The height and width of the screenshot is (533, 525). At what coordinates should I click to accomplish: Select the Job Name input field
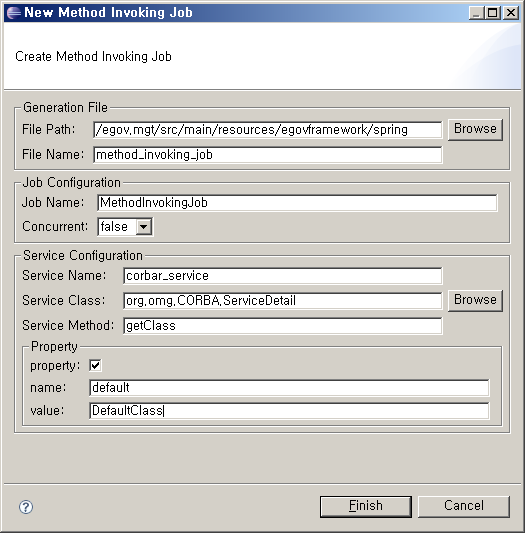click(297, 203)
